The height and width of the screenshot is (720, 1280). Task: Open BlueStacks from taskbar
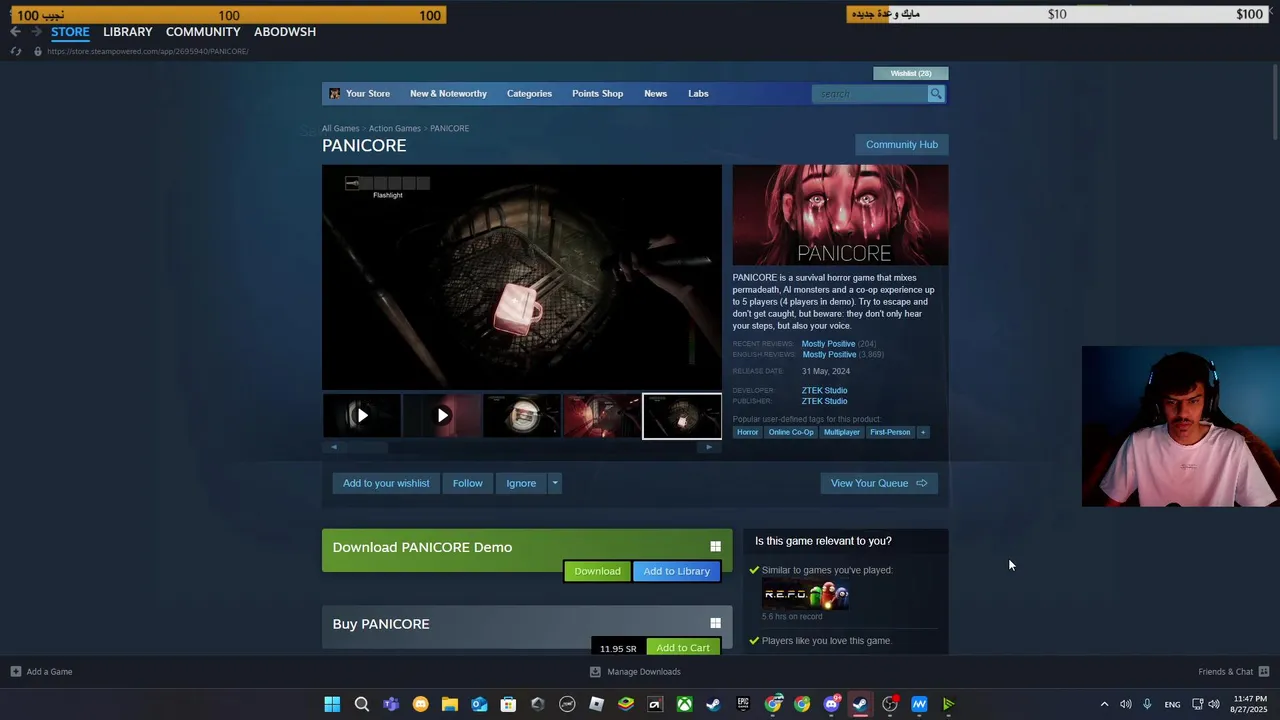pyautogui.click(x=626, y=704)
